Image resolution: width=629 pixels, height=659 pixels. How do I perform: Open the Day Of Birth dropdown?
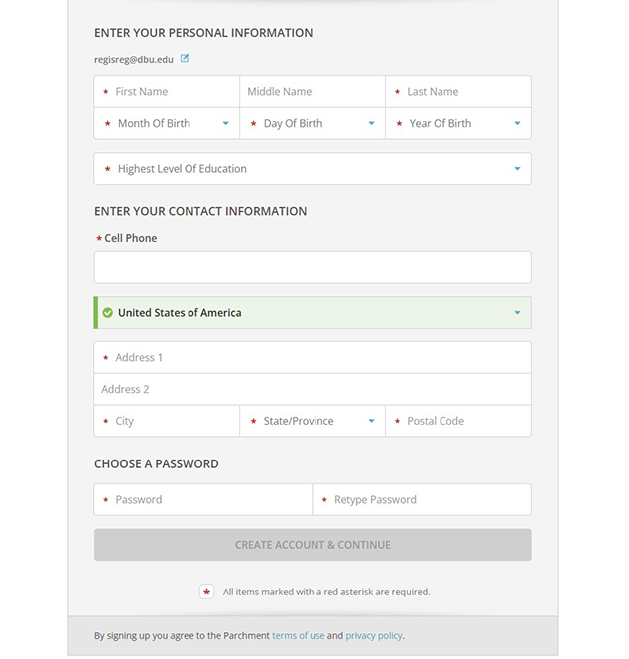pyautogui.click(x=312, y=124)
